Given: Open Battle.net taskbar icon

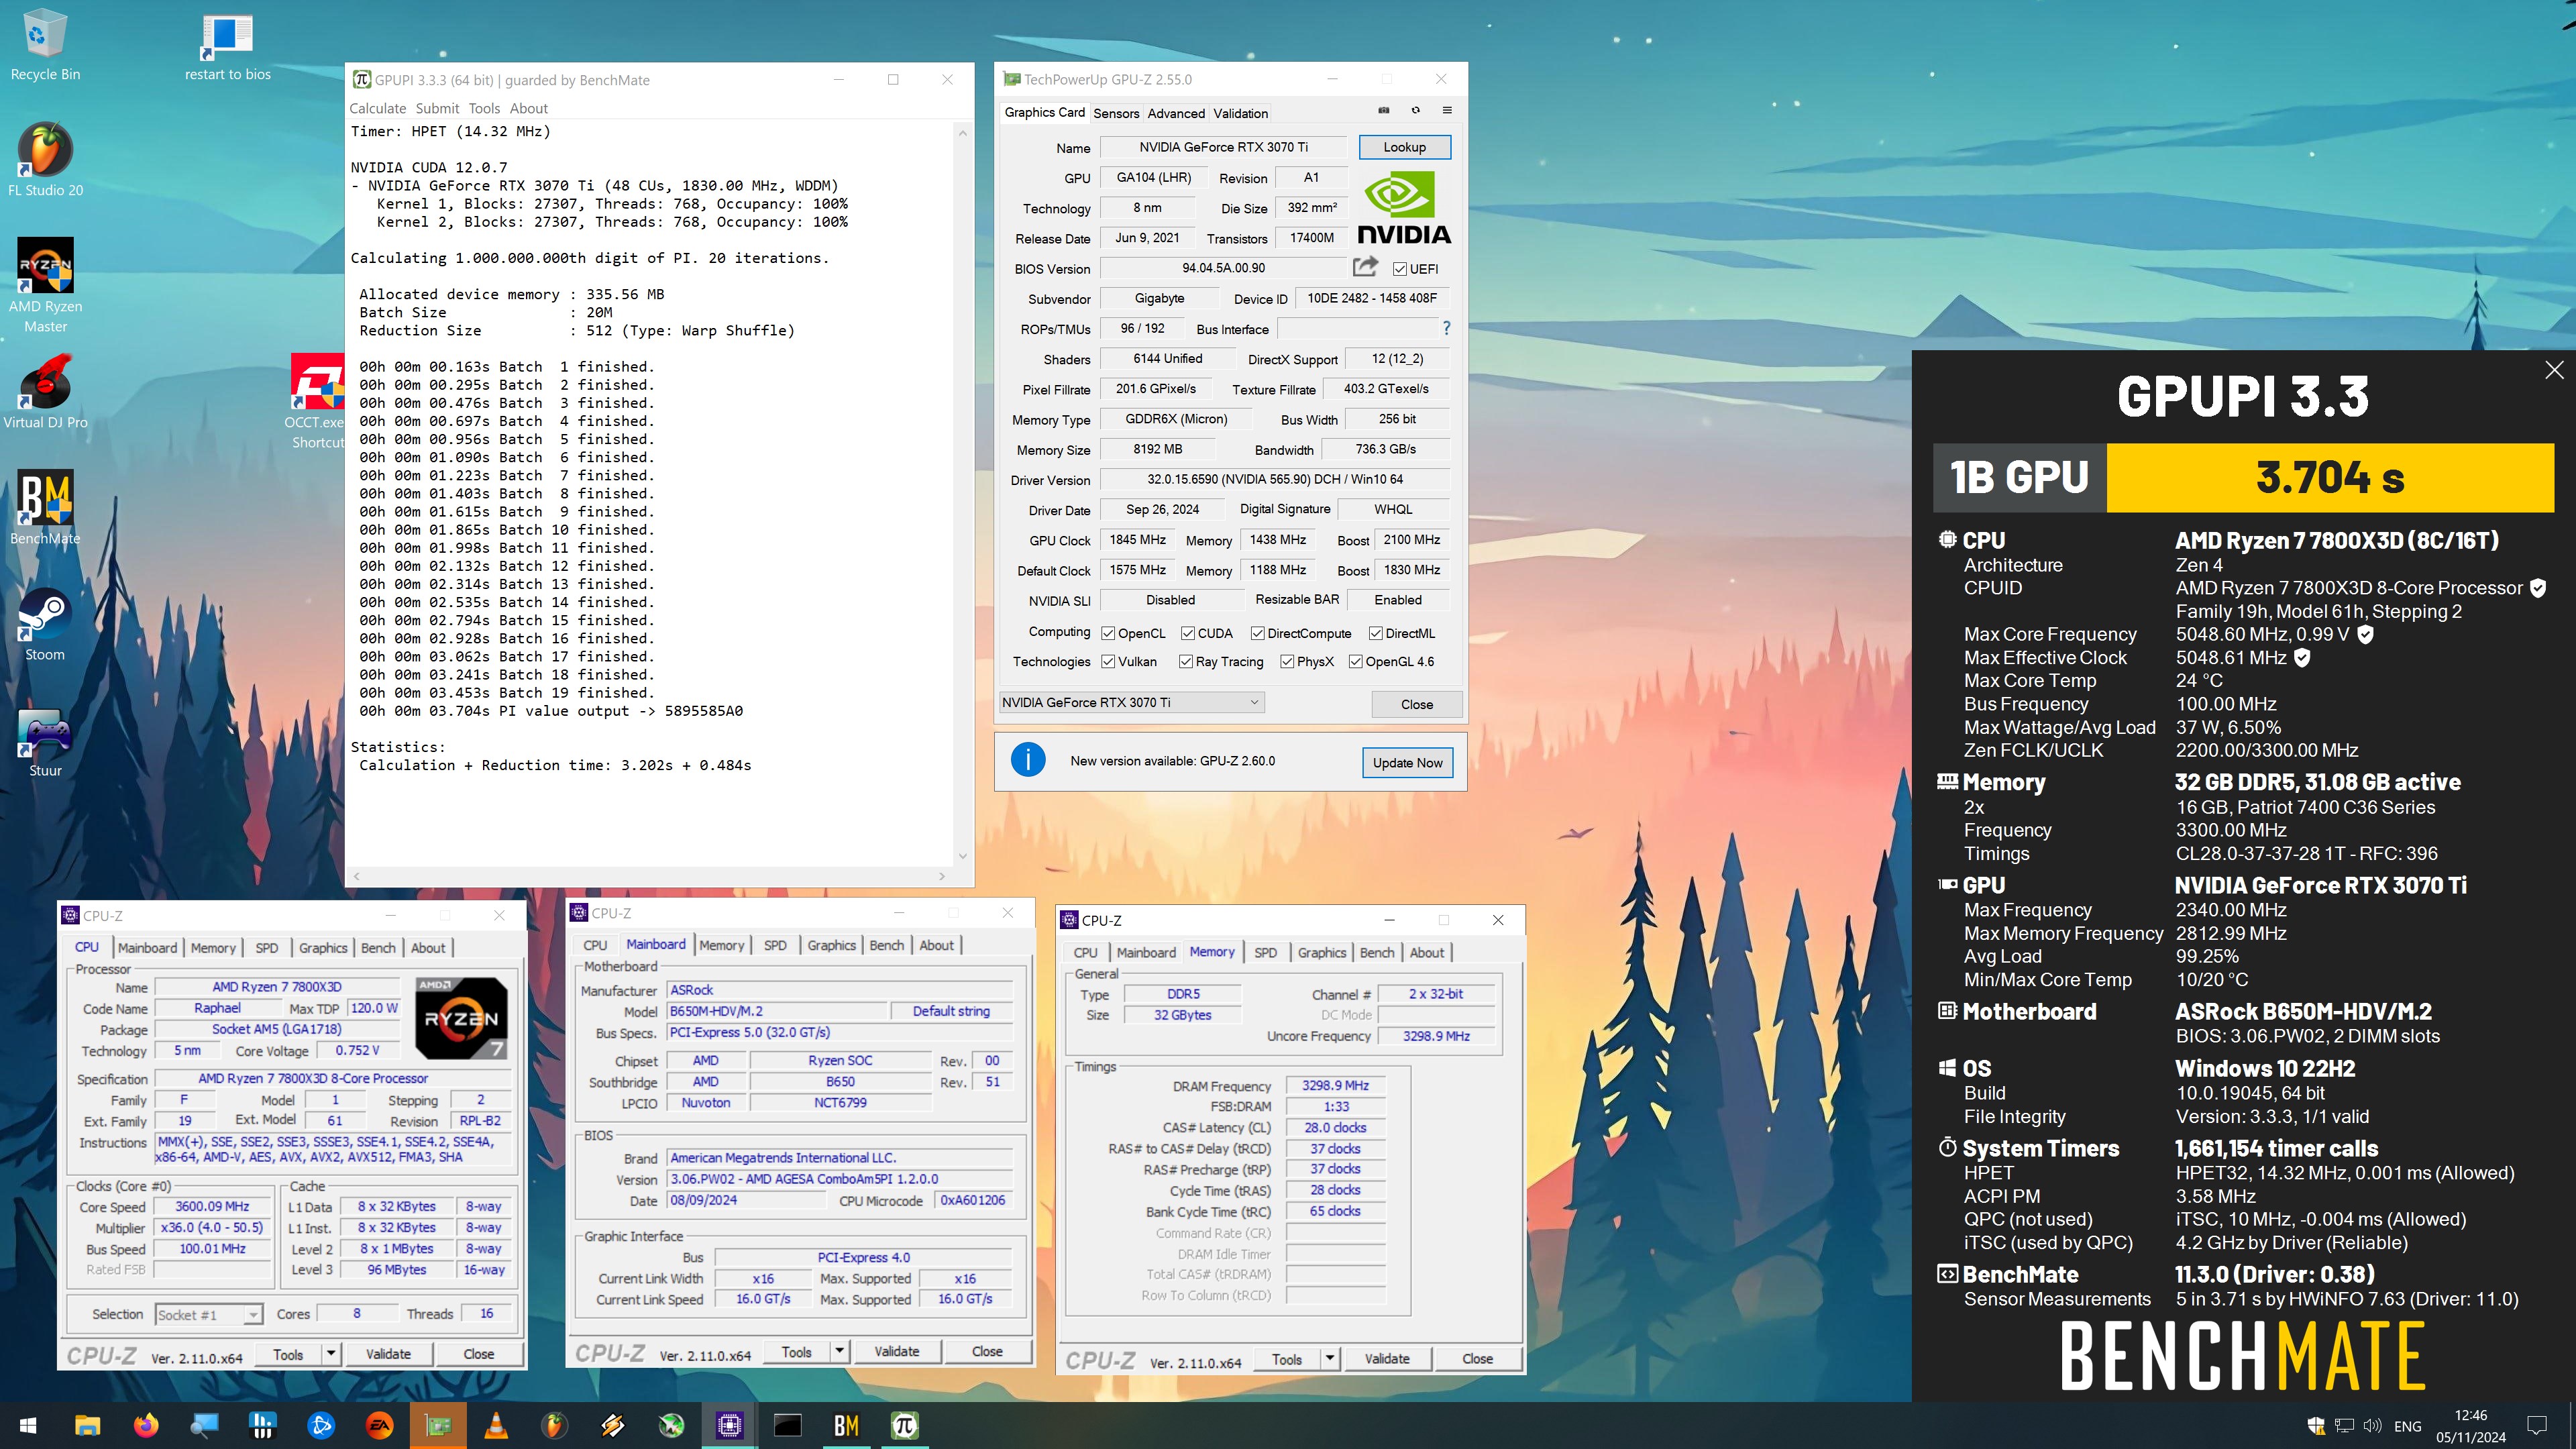Looking at the screenshot, I should pos(321,1425).
